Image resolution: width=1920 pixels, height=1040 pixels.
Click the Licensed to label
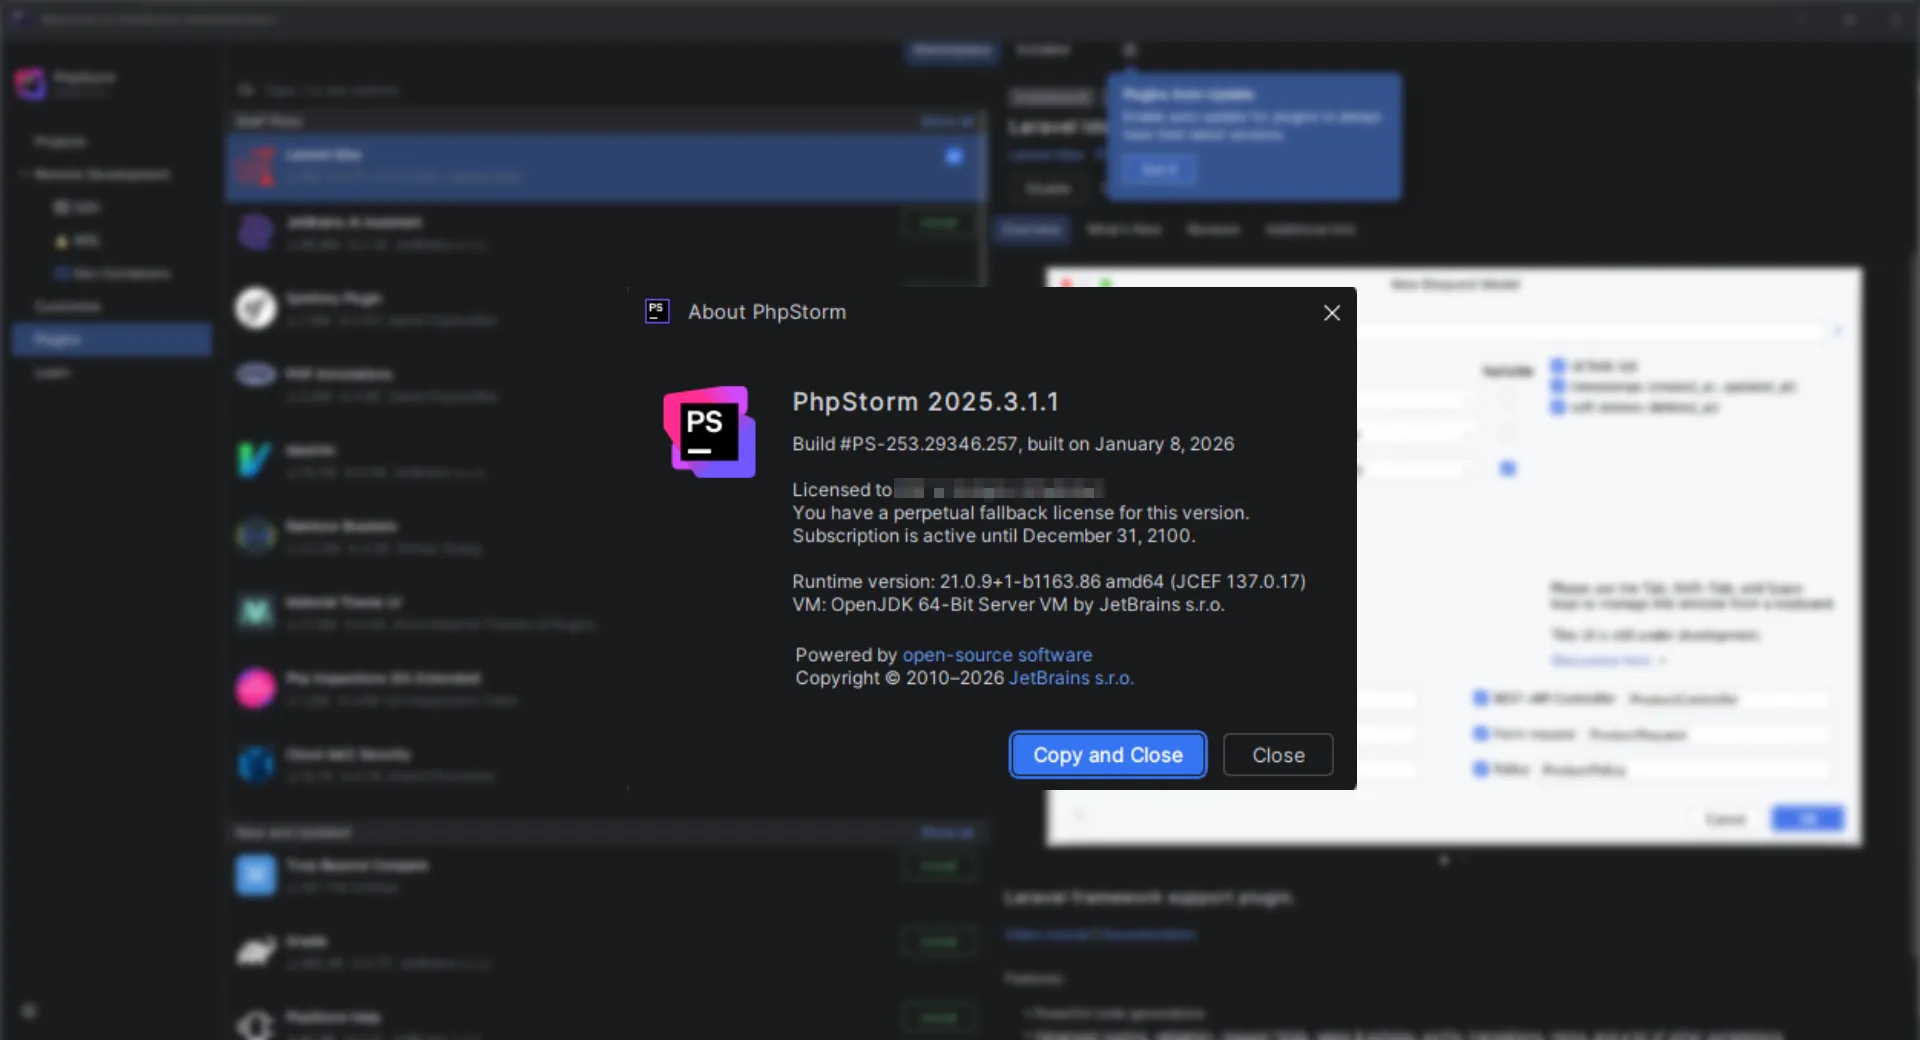[x=842, y=490]
